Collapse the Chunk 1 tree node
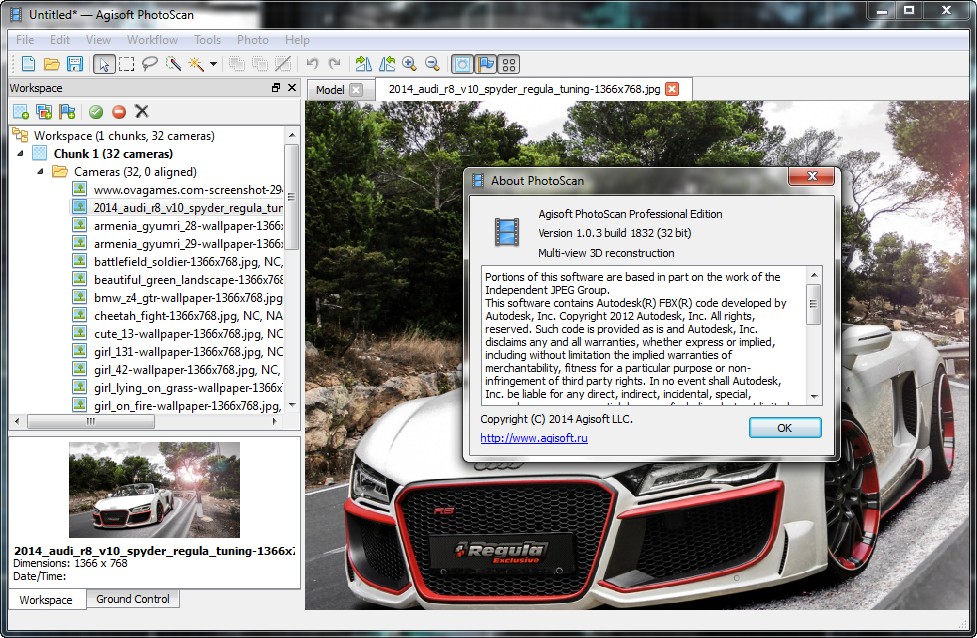 21,153
